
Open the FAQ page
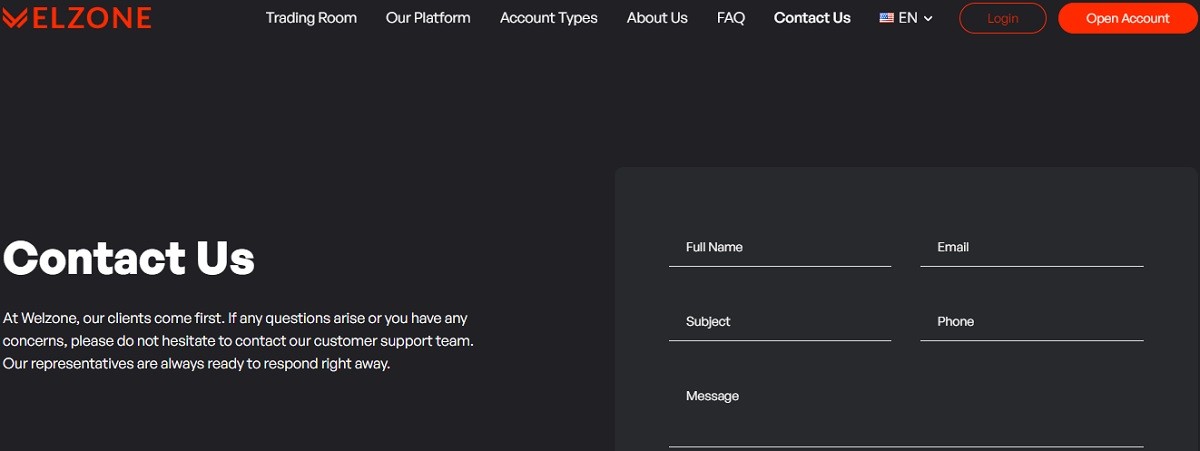point(731,18)
